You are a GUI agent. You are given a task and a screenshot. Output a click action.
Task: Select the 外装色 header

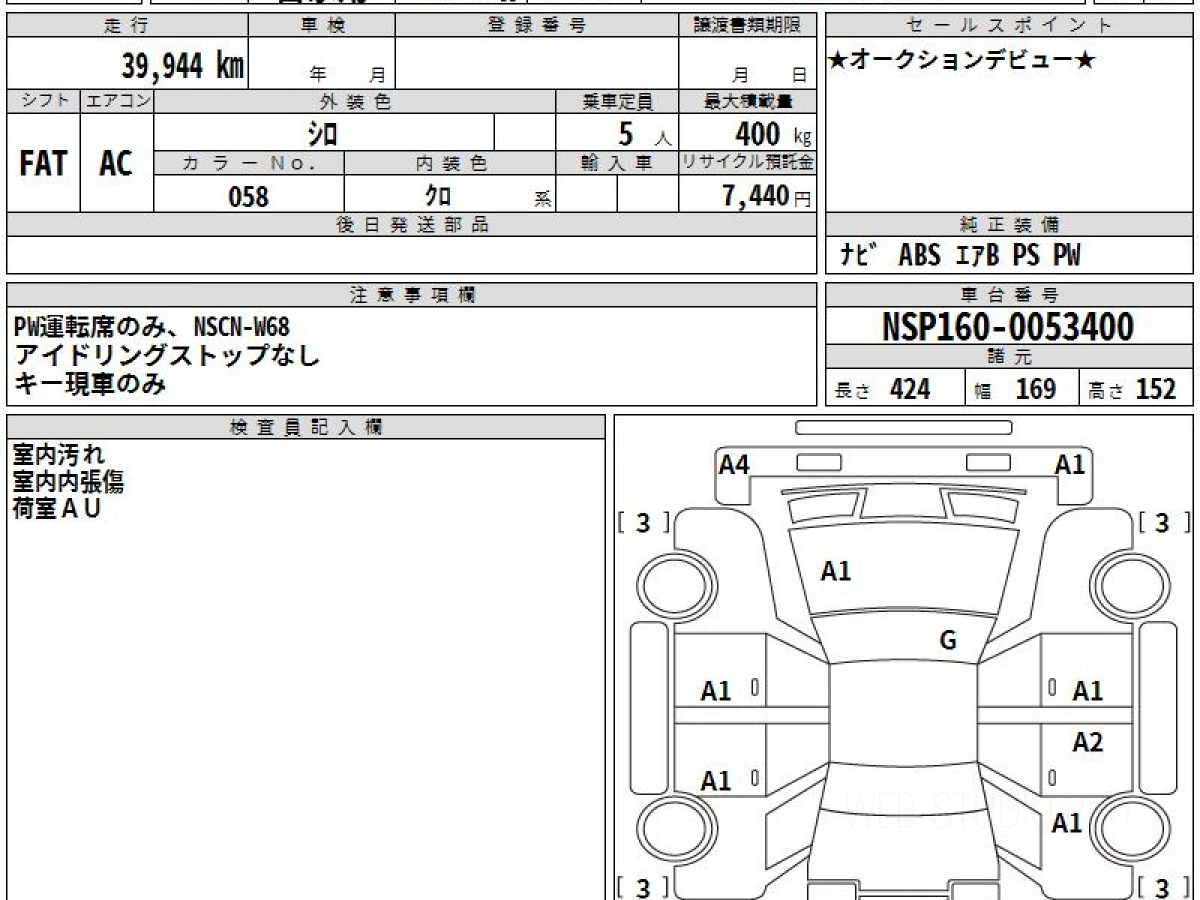(355, 101)
